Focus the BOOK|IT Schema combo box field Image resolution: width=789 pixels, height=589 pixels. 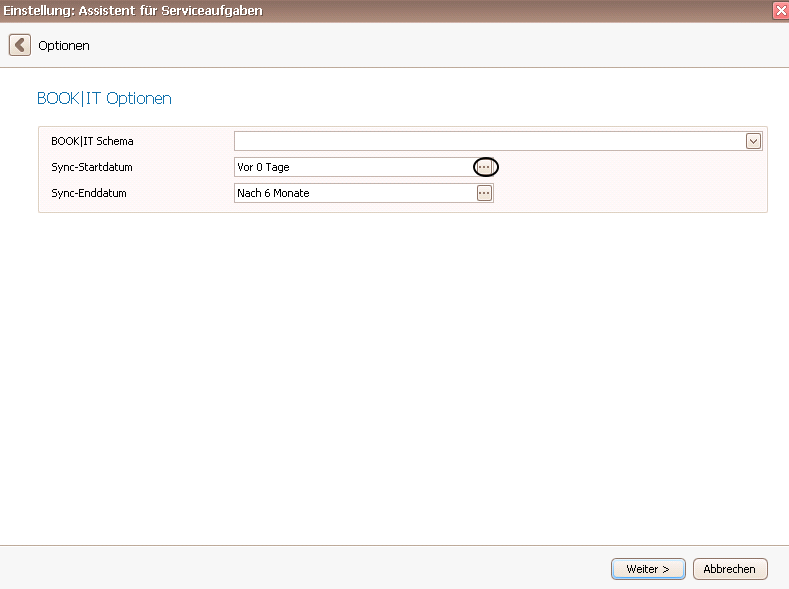[498, 141]
